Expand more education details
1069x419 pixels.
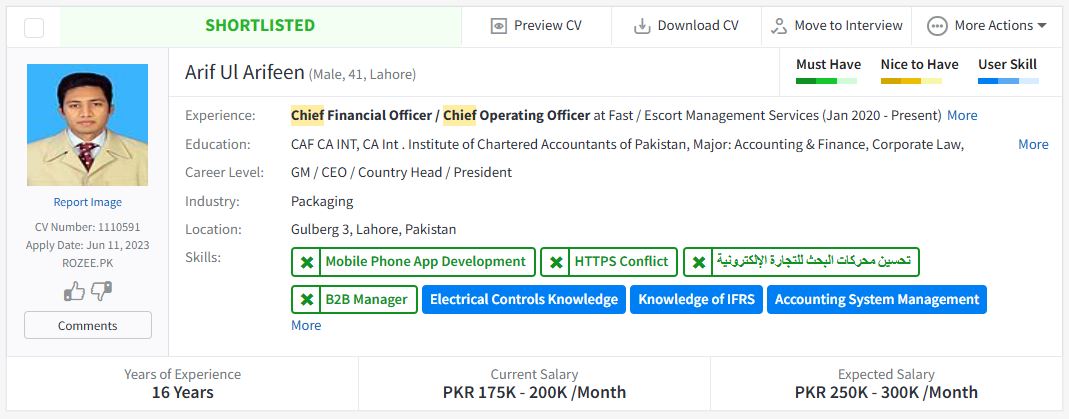point(1033,144)
